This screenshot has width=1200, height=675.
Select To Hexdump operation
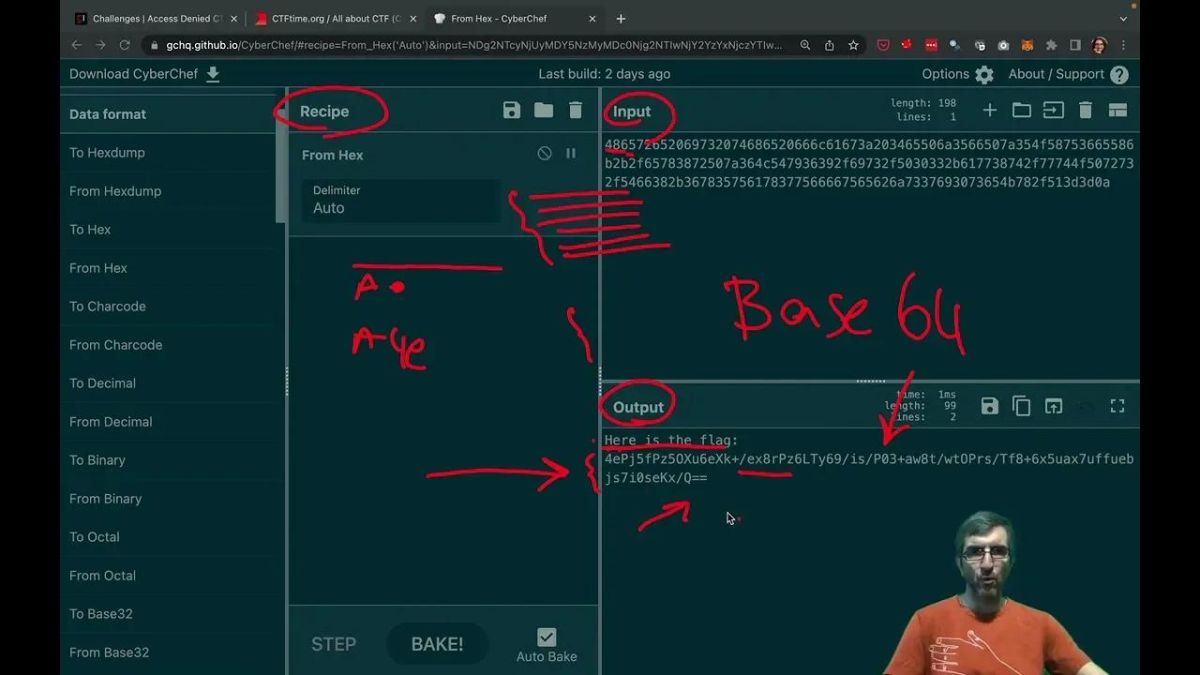click(168, 153)
